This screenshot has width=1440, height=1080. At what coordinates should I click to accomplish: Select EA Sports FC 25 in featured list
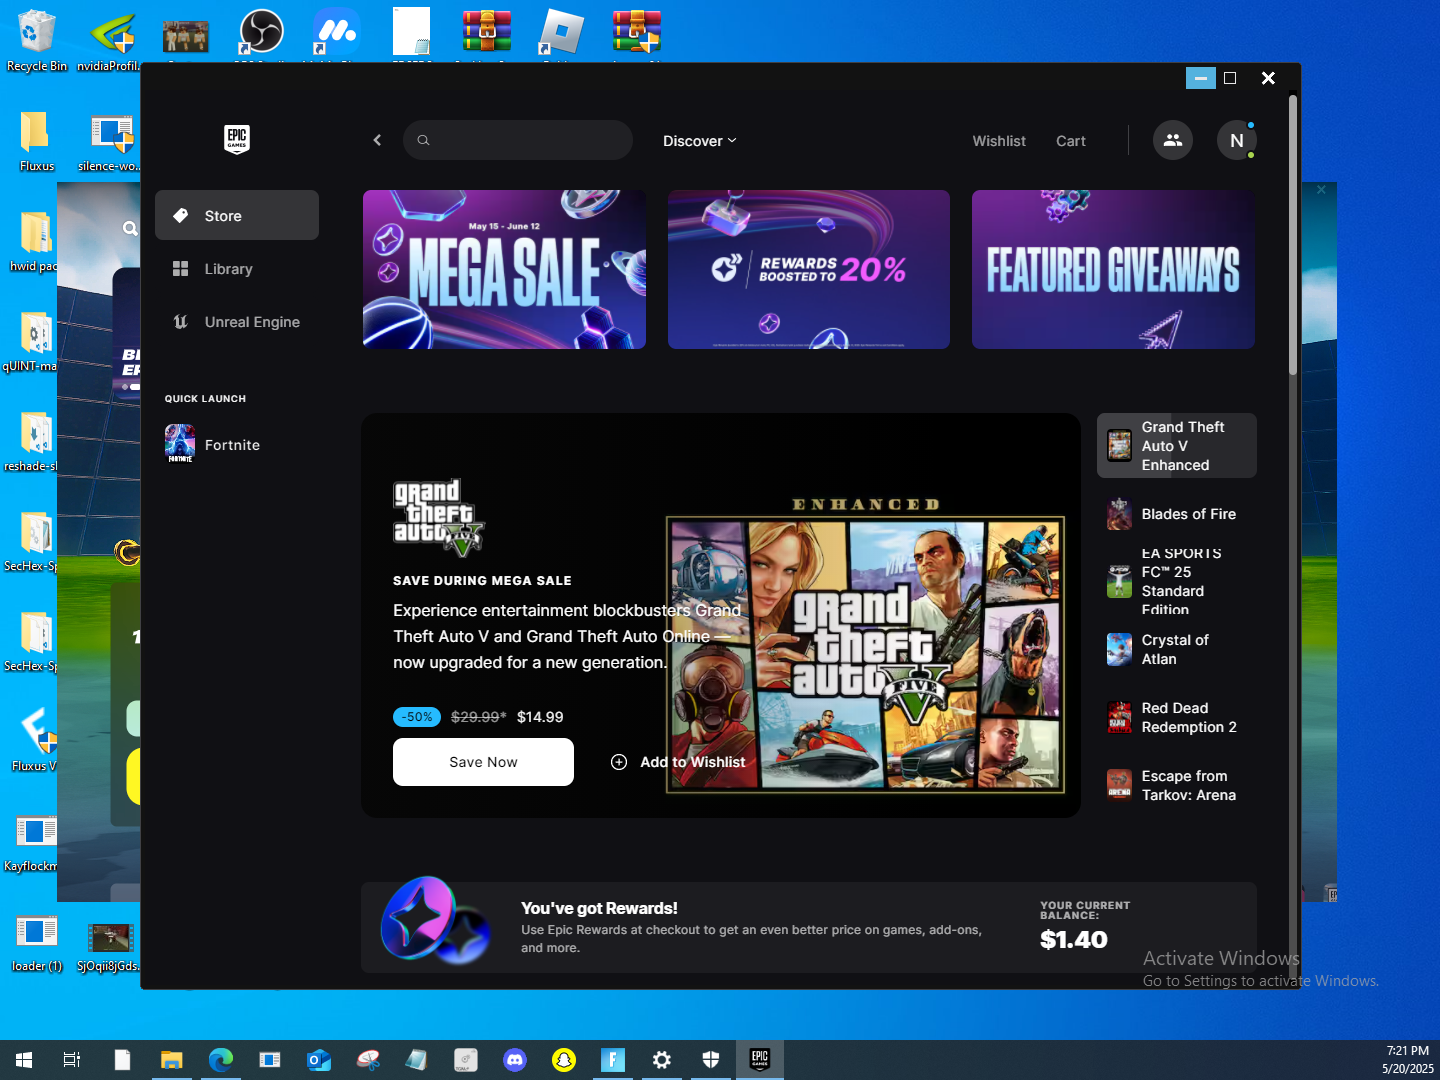1177,581
